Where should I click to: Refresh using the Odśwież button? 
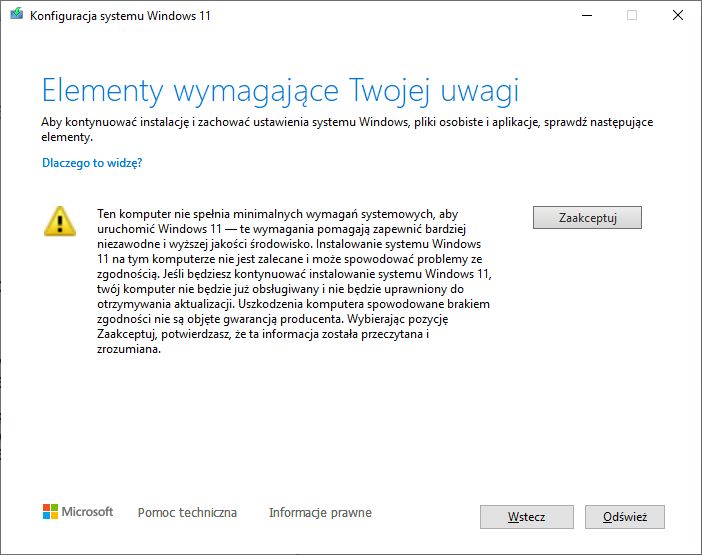pos(625,517)
